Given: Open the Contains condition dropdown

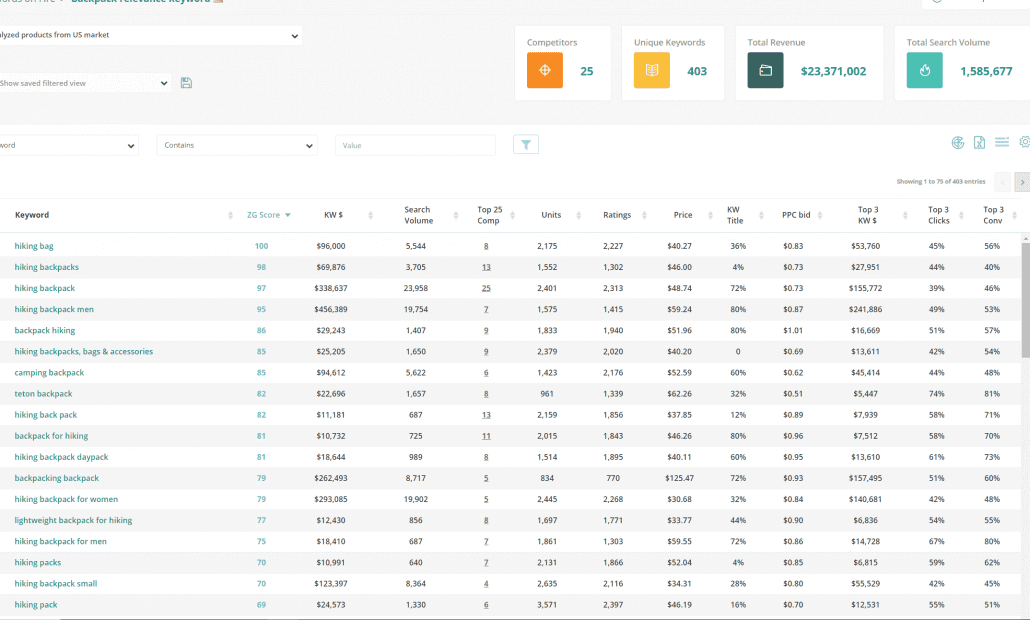Looking at the screenshot, I should click(x=237, y=145).
